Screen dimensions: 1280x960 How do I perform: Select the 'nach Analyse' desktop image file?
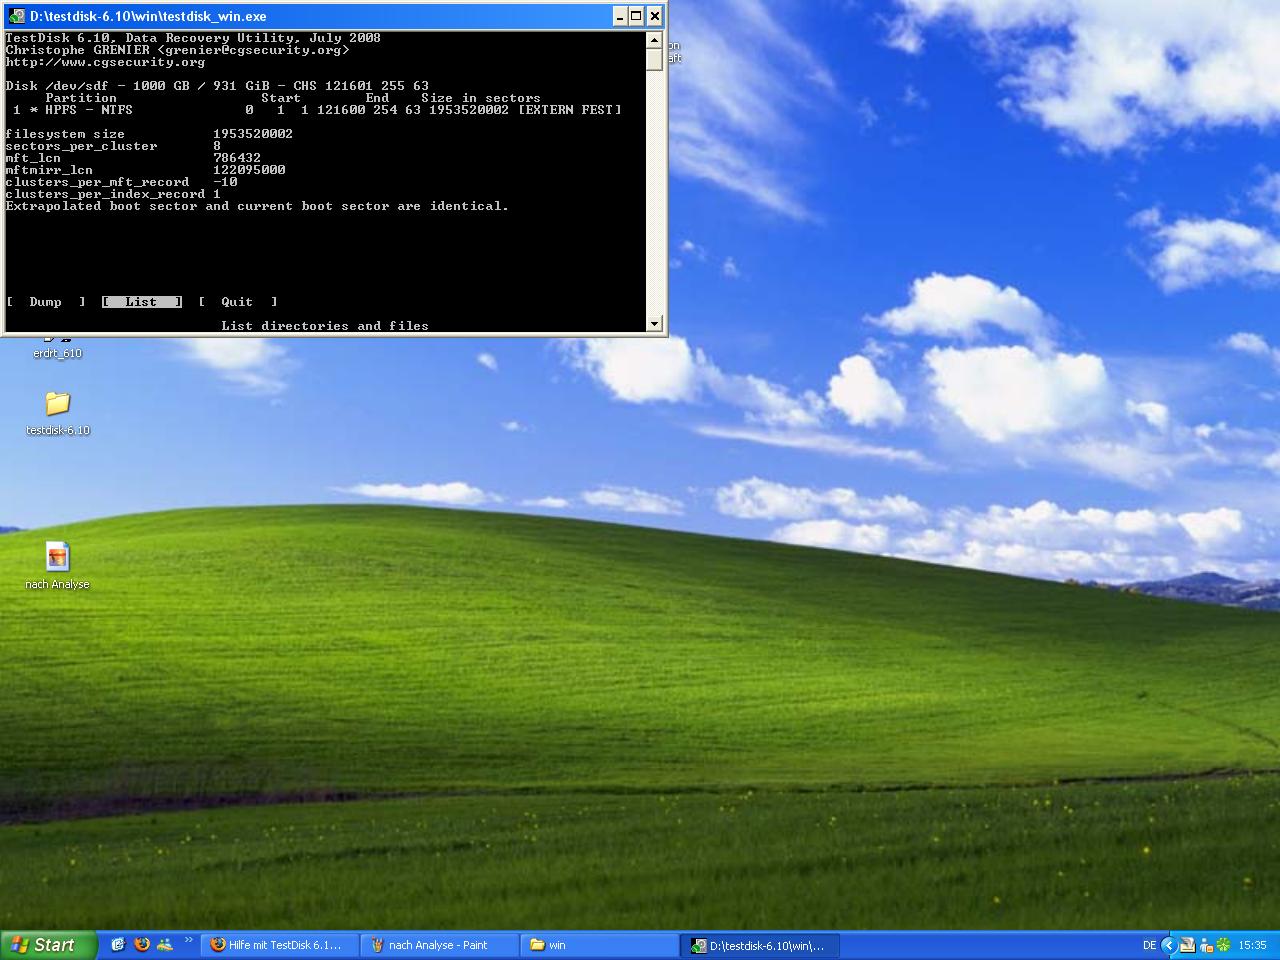(x=57, y=557)
